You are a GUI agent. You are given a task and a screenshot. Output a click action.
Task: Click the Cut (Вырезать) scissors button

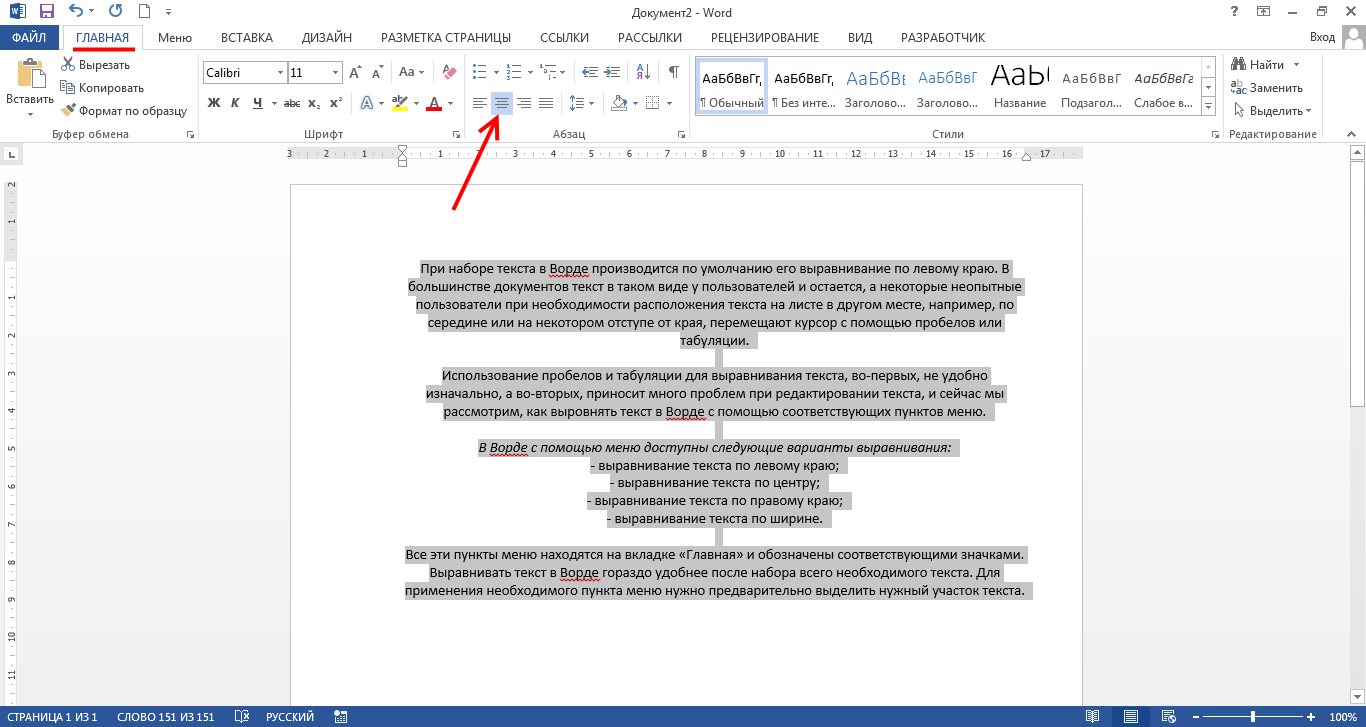[x=95, y=65]
